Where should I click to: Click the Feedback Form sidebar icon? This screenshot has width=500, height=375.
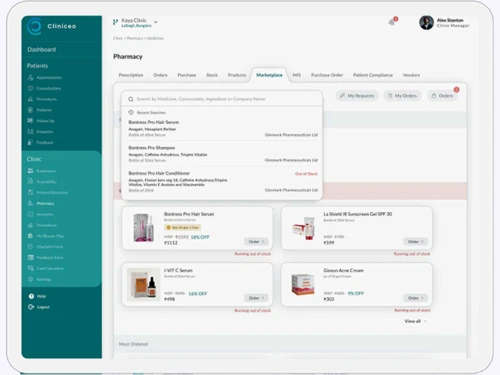tap(30, 257)
